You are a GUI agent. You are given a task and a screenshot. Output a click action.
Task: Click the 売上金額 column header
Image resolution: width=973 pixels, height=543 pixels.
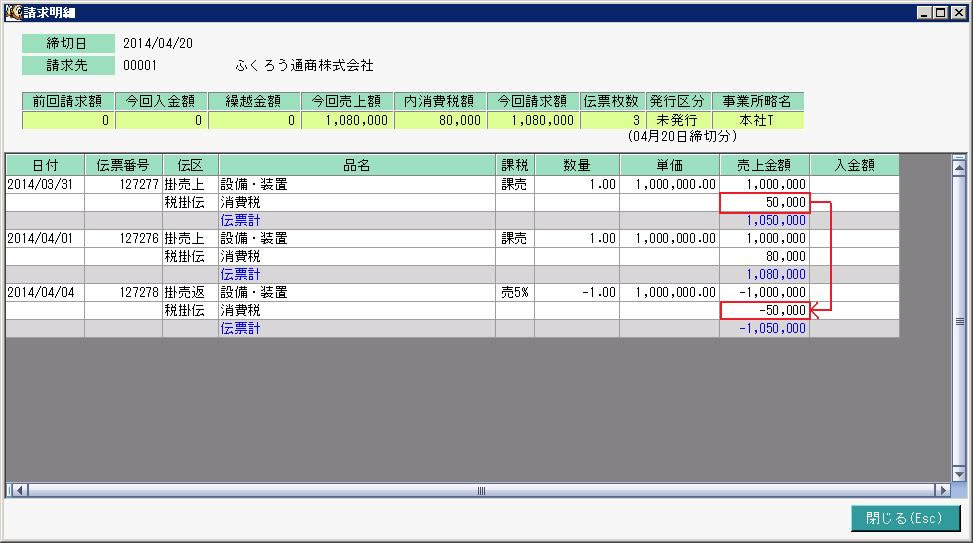pyautogui.click(x=764, y=165)
